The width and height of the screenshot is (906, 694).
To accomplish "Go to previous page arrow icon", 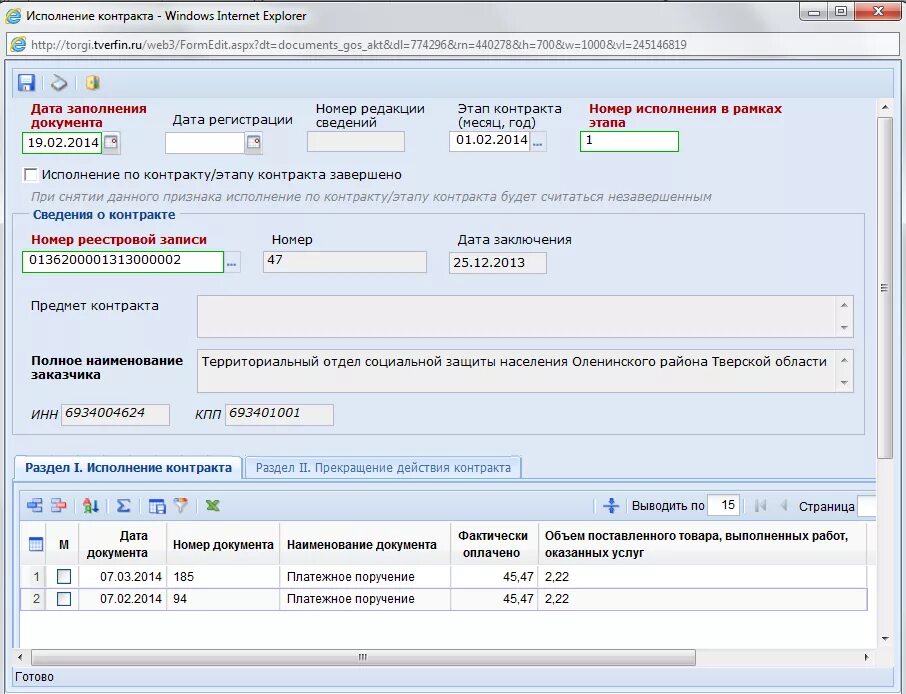I will pyautogui.click(x=784, y=506).
